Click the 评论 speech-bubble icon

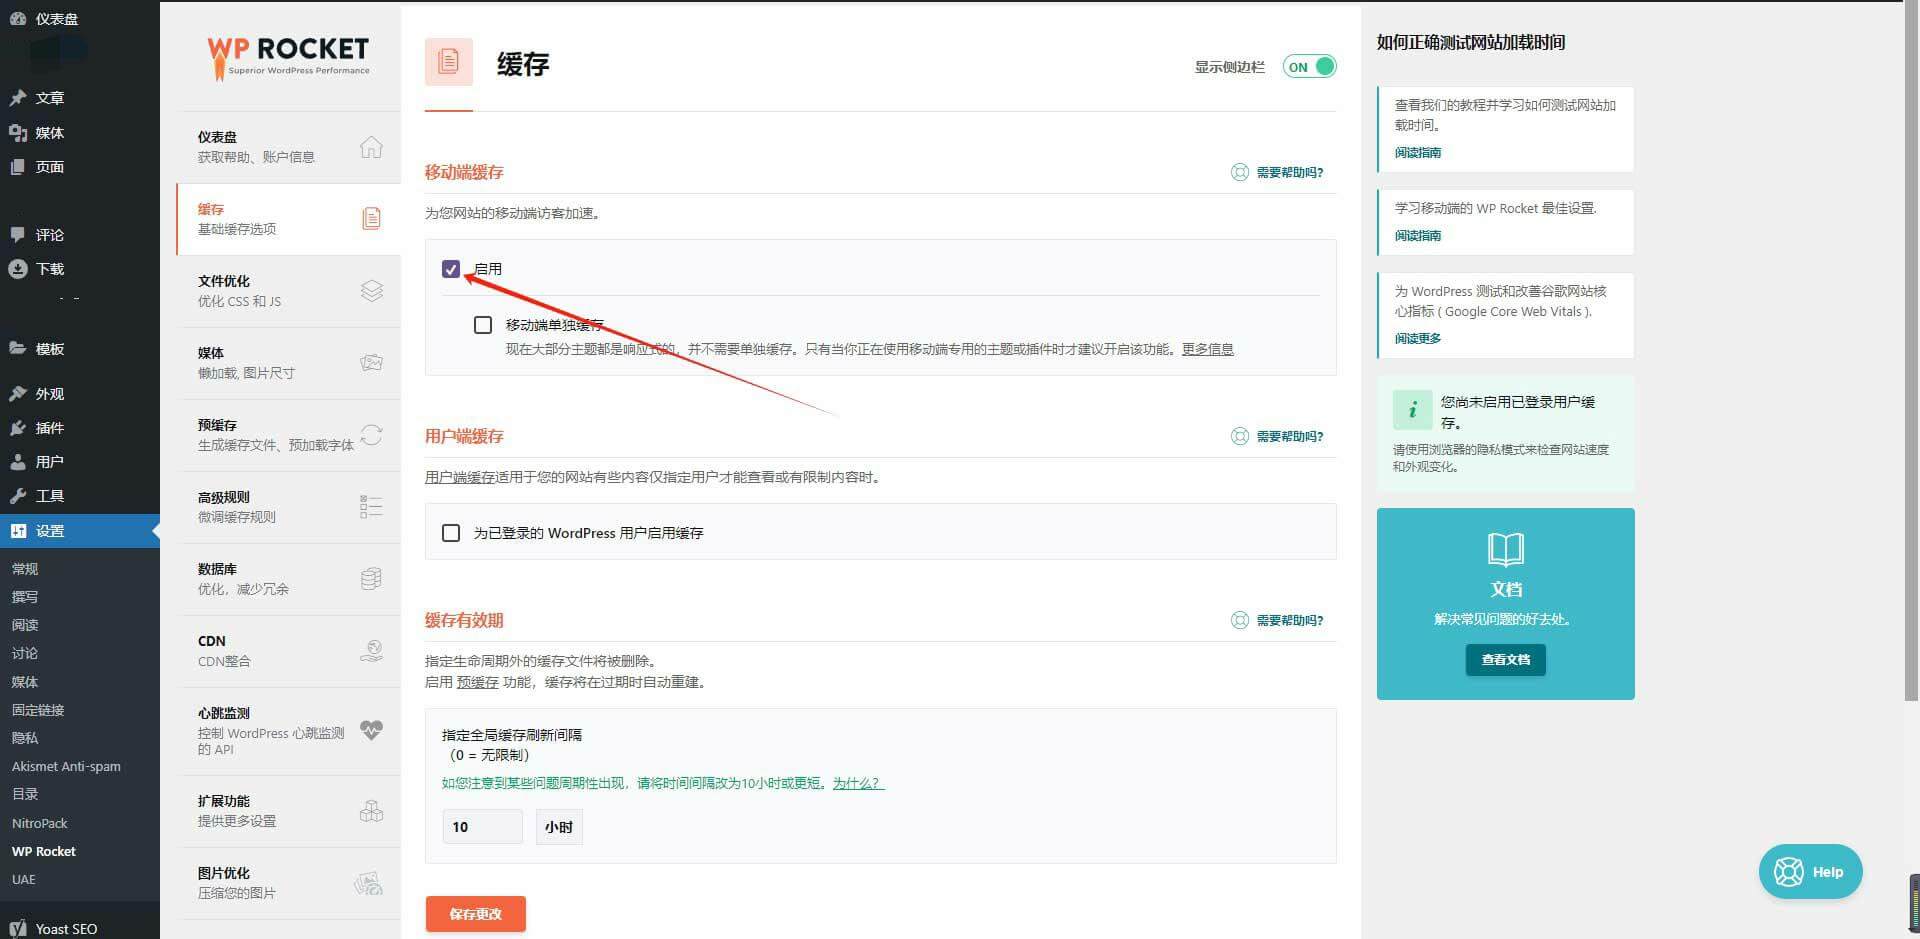click(18, 235)
